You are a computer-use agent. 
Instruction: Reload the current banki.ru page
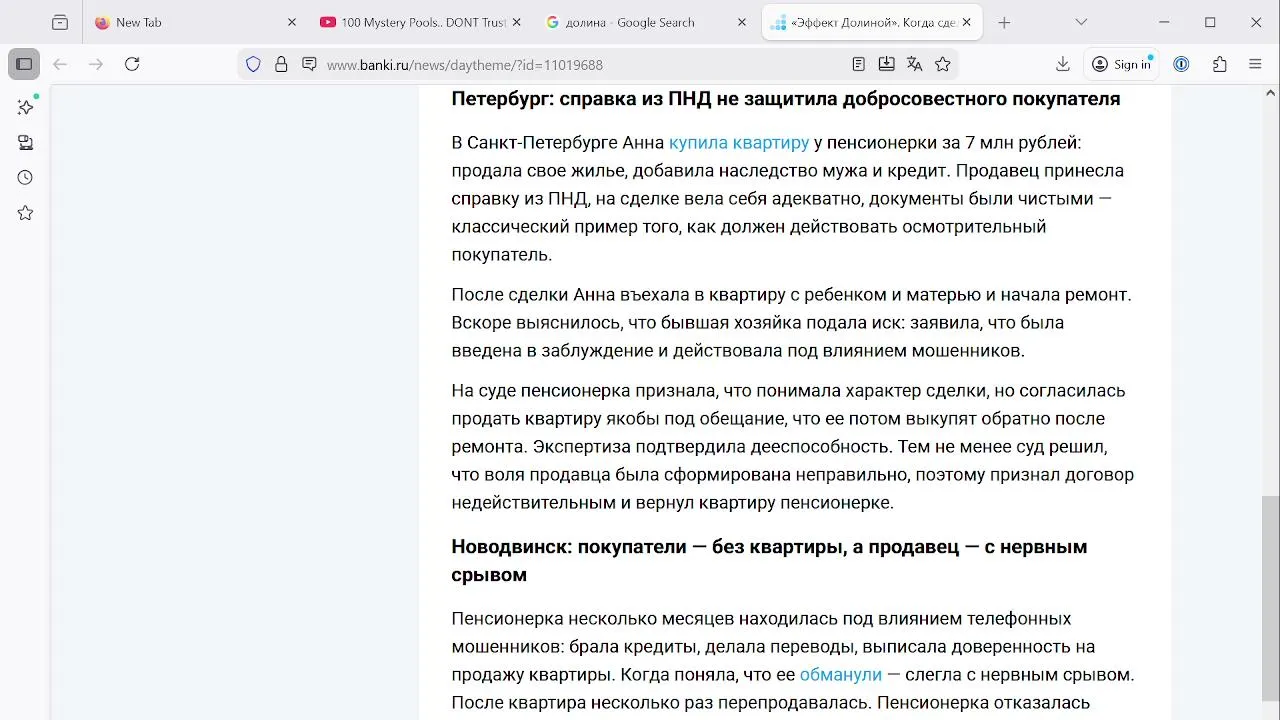(132, 64)
